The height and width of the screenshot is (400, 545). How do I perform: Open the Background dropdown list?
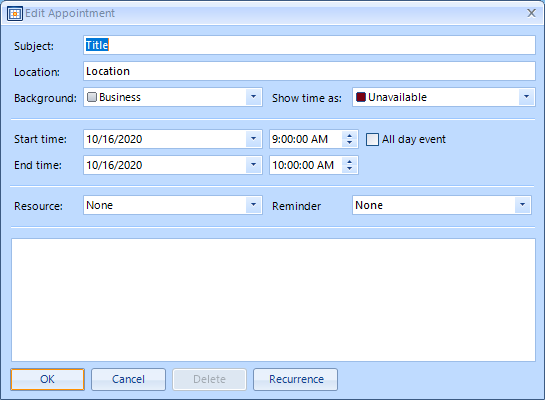coord(253,97)
